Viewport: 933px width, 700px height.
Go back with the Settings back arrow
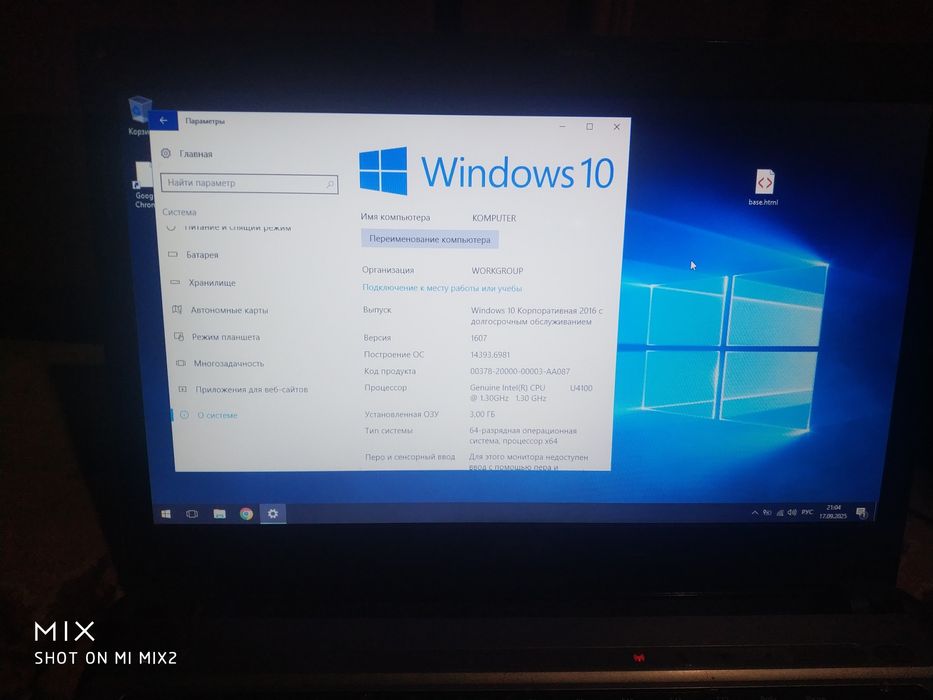coord(163,120)
